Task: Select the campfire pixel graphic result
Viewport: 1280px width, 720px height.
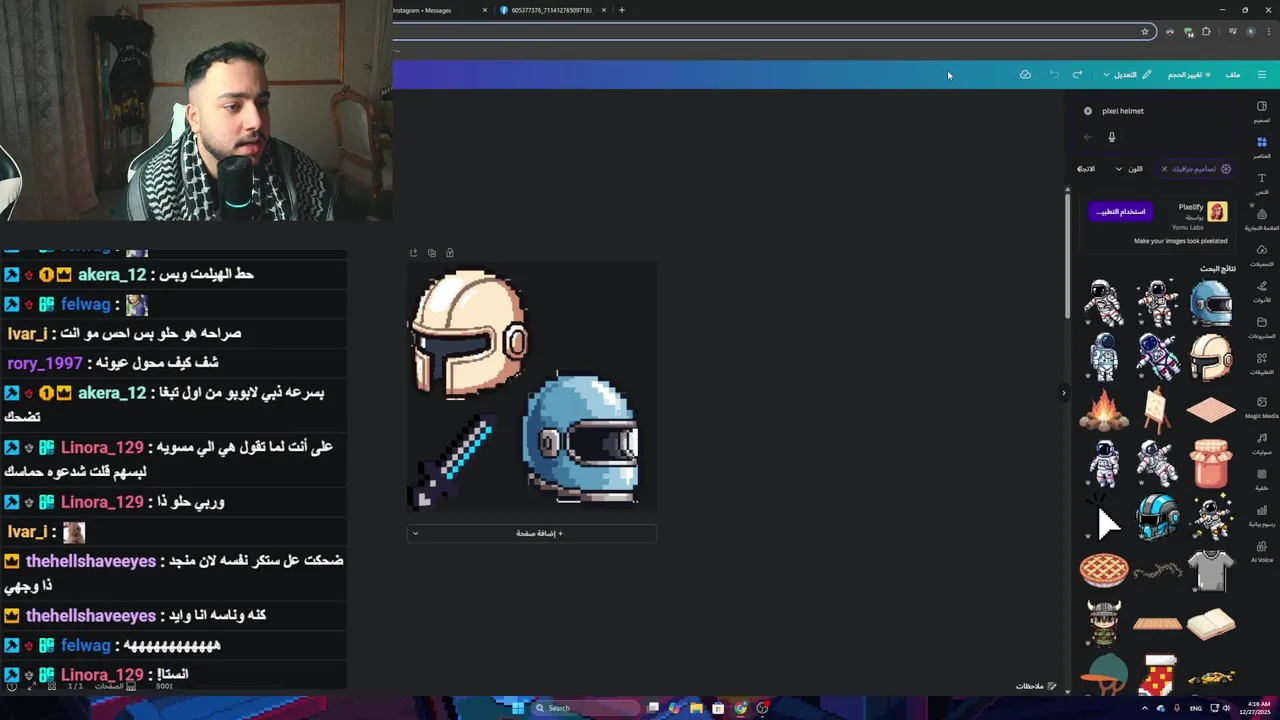Action: 1104,410
